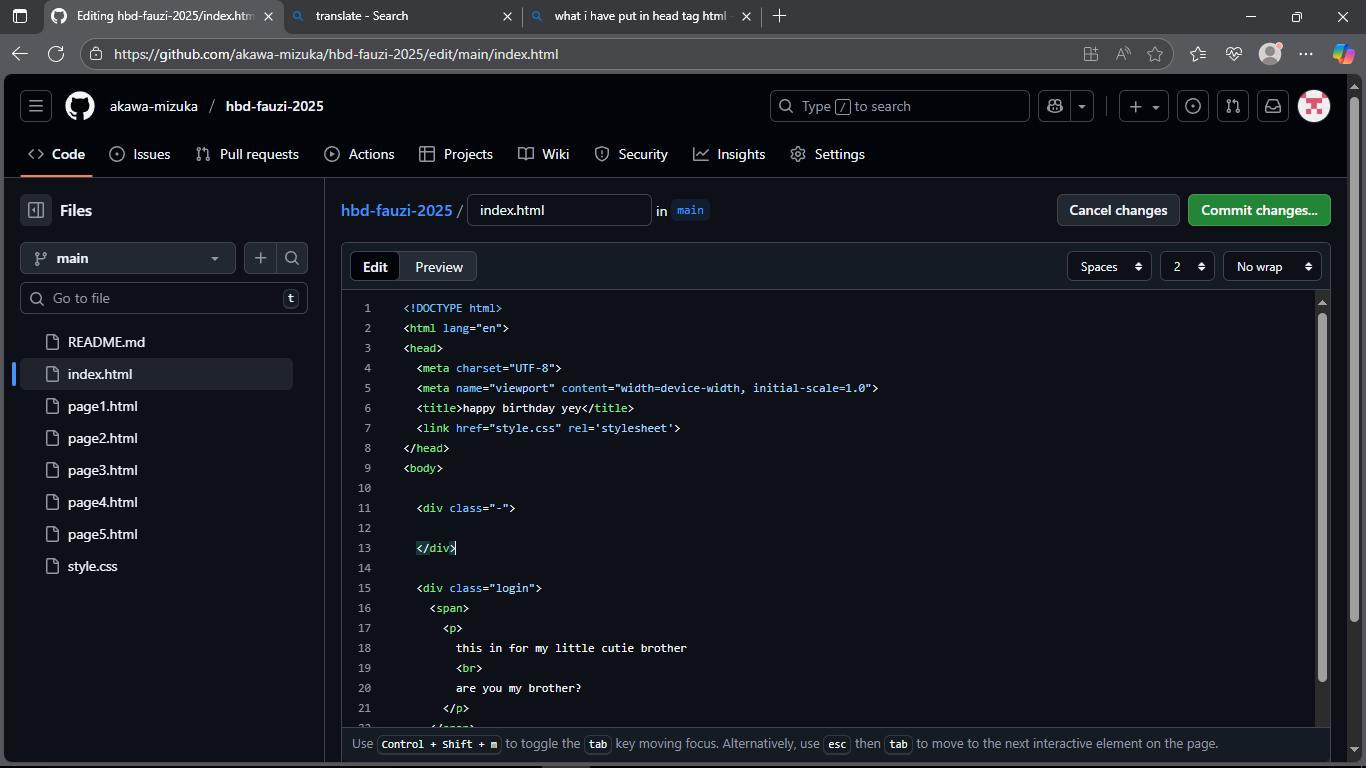Click the Cancel changes button
This screenshot has height=768, width=1366.
click(1118, 210)
